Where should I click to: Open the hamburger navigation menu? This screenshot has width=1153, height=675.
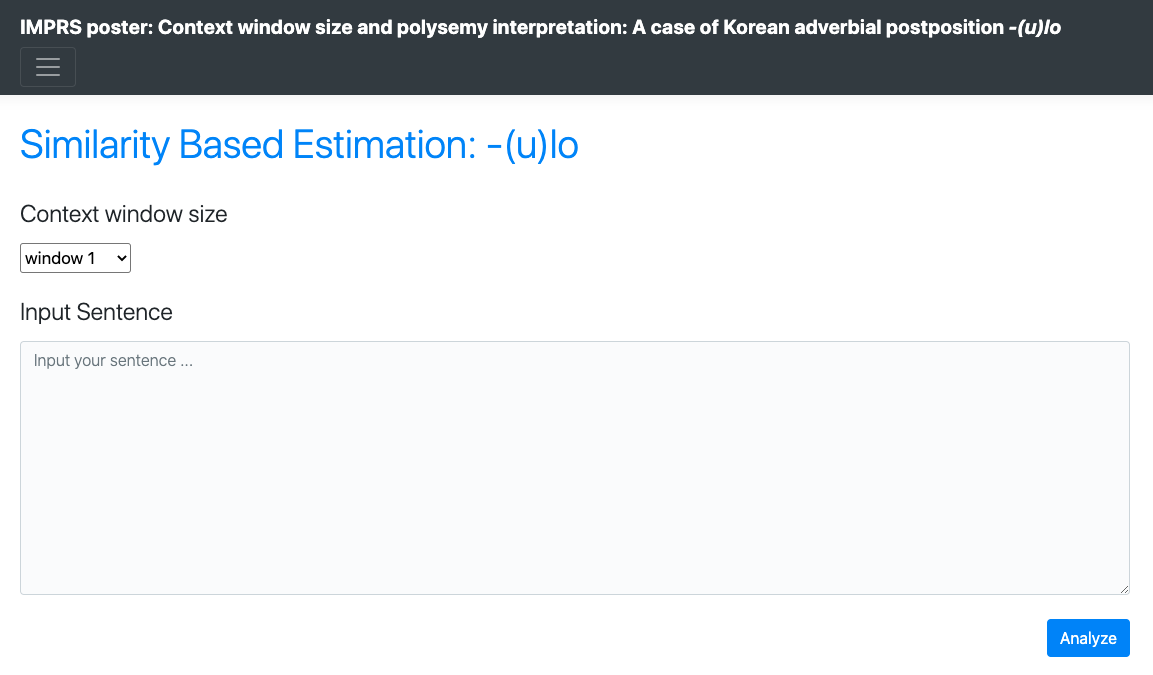pos(48,67)
